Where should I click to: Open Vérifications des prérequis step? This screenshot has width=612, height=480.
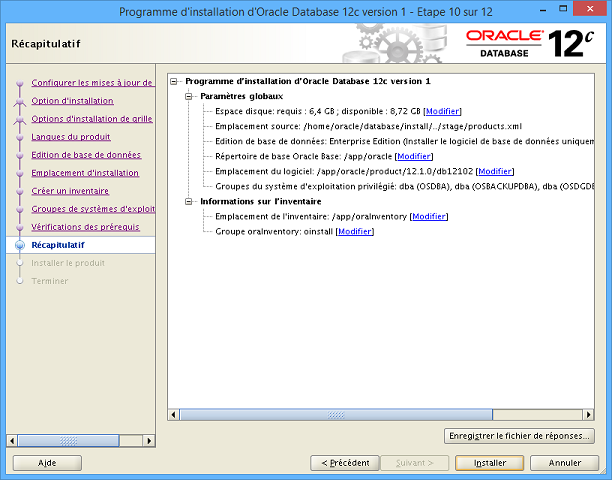[x=85, y=227]
